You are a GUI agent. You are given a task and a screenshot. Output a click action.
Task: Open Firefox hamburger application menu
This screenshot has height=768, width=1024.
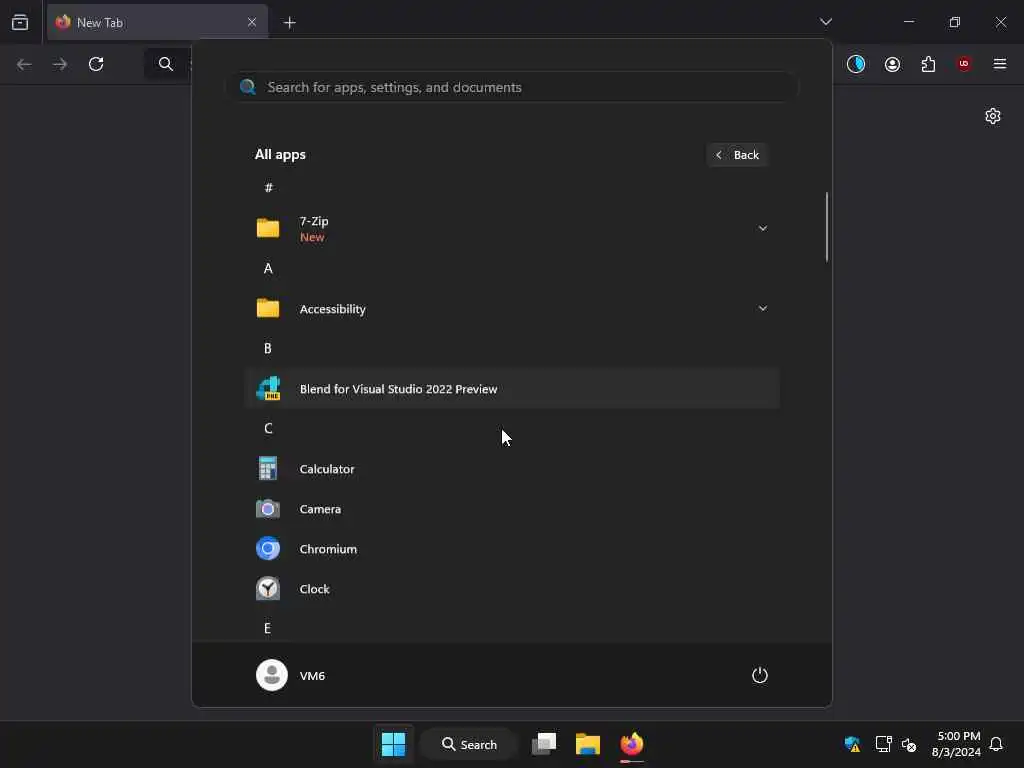pos(1000,64)
